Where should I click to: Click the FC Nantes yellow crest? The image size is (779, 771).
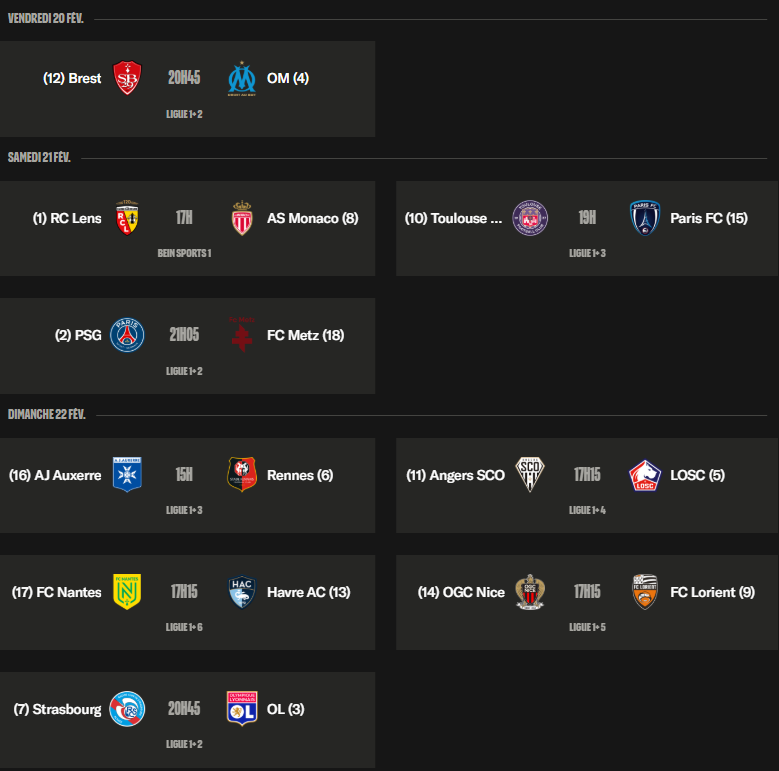(x=127, y=592)
